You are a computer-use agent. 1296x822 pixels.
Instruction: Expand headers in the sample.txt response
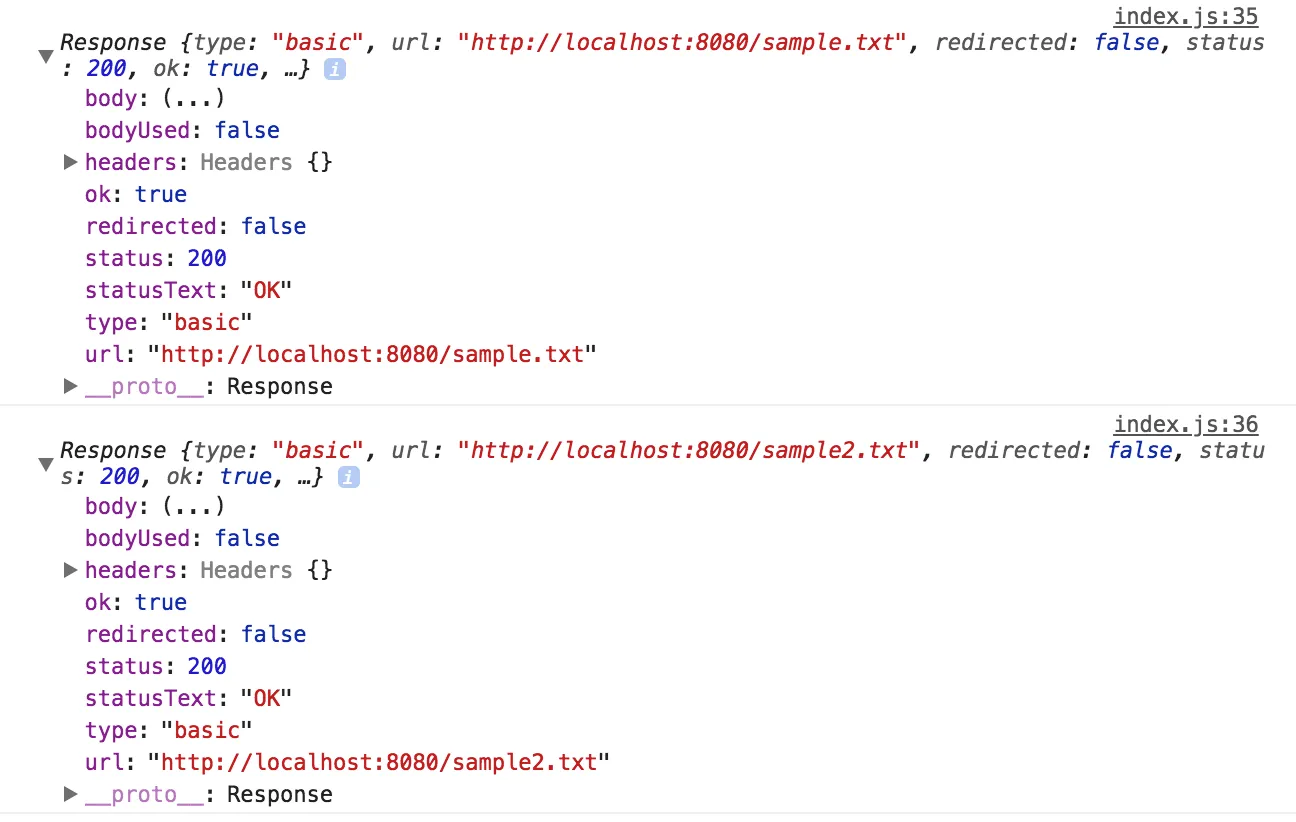tap(70, 162)
